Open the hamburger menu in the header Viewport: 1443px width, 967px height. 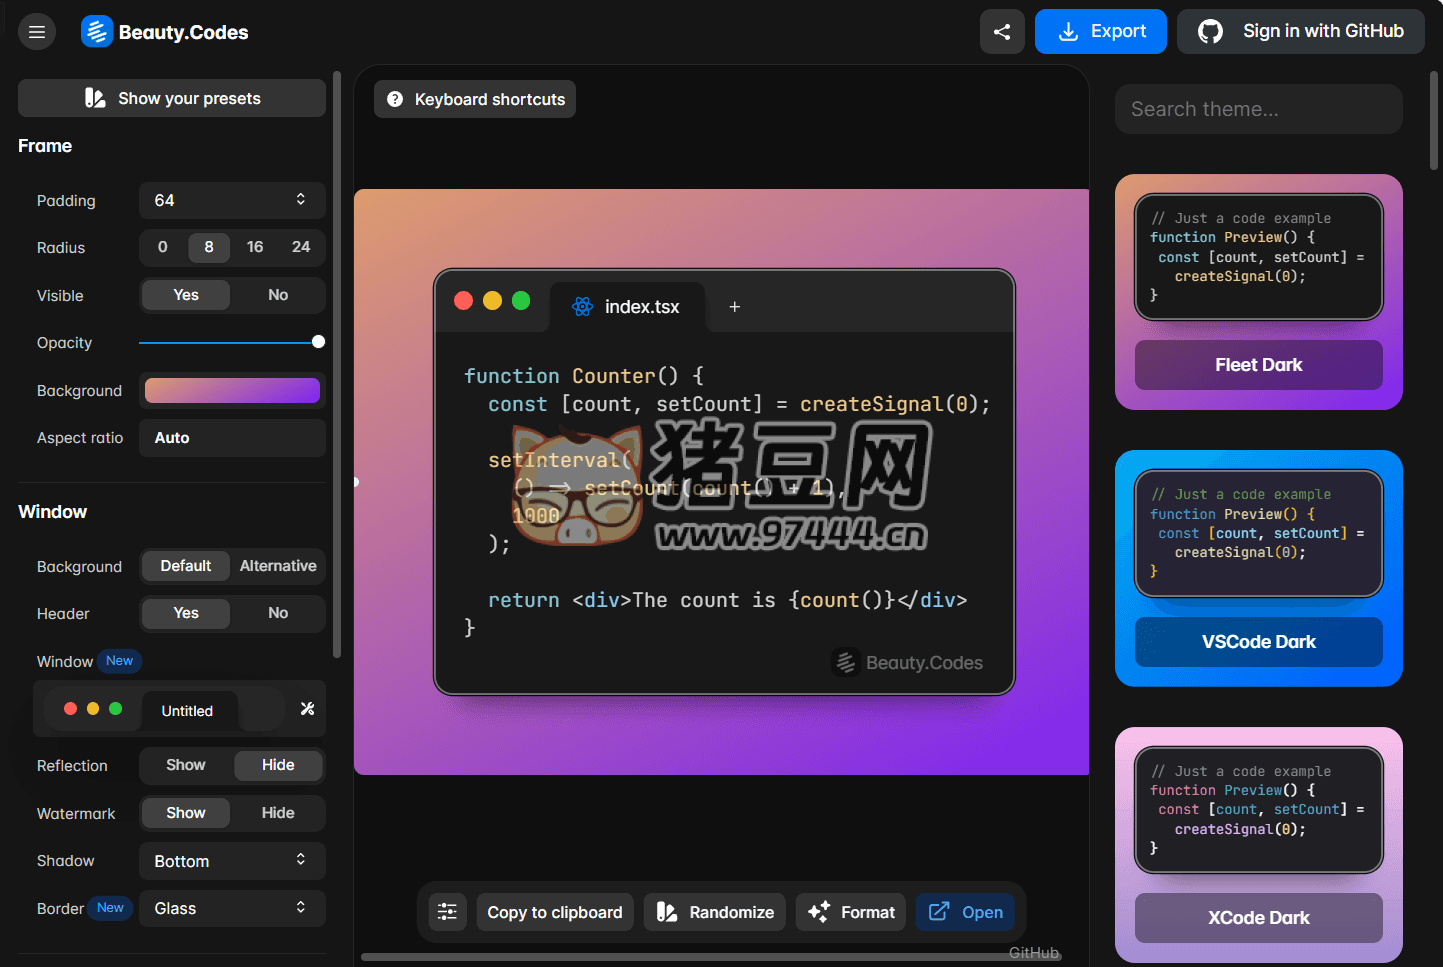coord(37,32)
